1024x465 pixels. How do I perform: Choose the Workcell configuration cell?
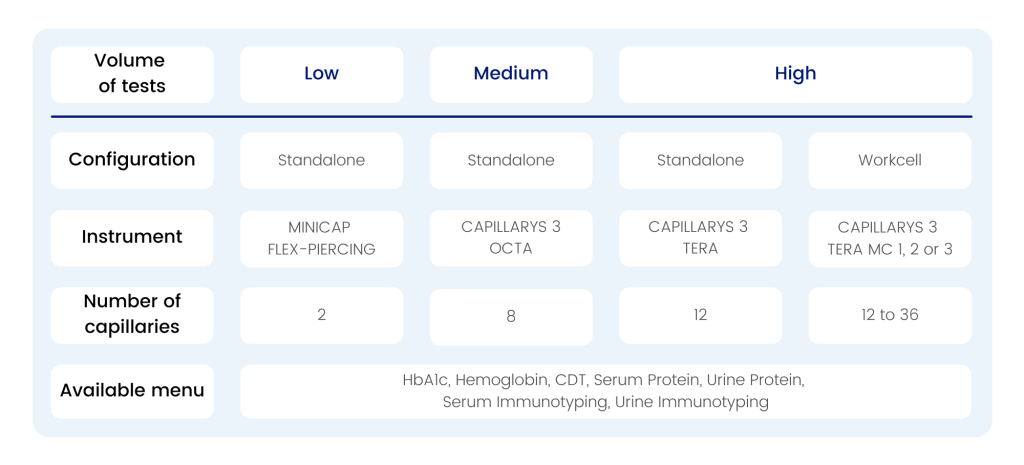890,160
